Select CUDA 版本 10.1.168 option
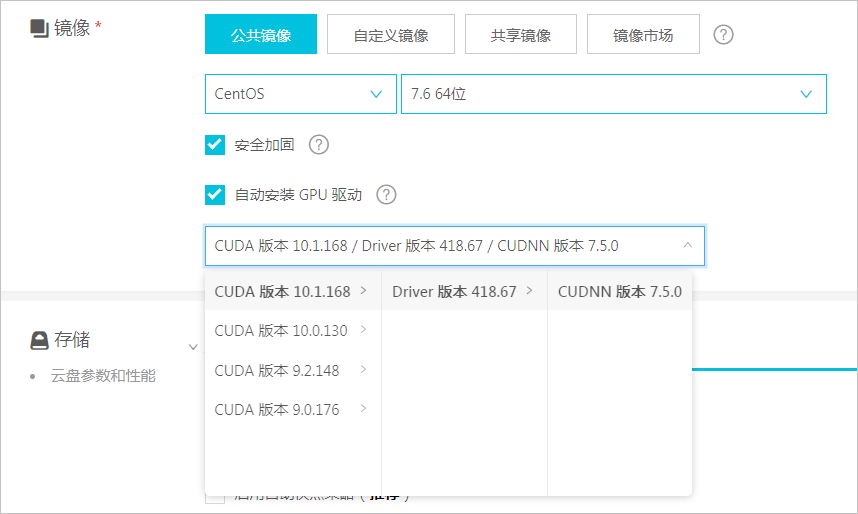The height and width of the screenshot is (514, 858). click(x=293, y=291)
